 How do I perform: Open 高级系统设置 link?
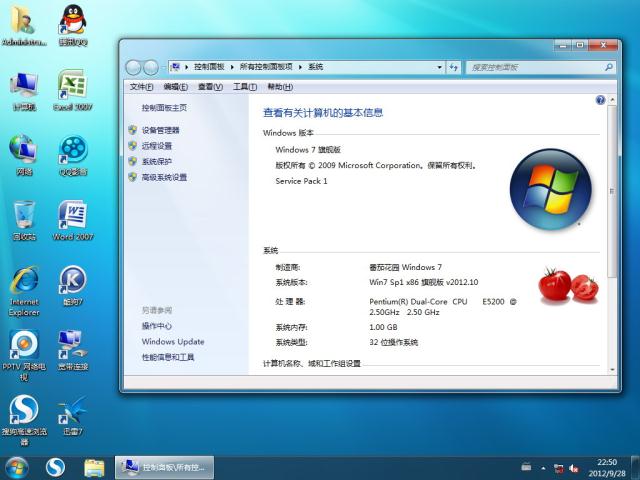pos(164,177)
